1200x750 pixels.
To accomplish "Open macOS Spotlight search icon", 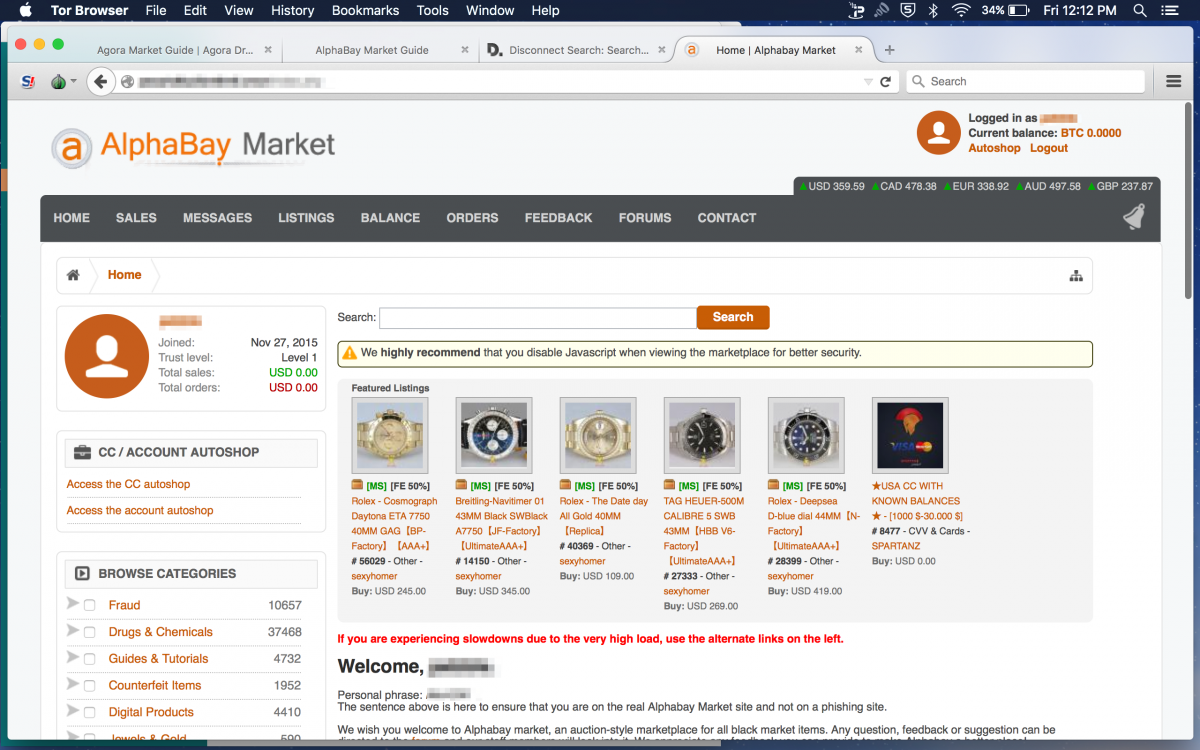I will coord(1140,11).
